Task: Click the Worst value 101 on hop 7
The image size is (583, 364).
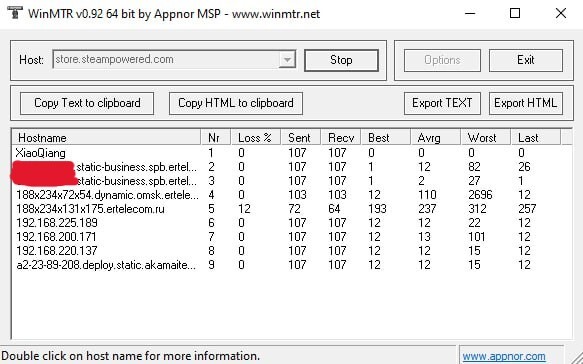Action: pyautogui.click(x=477, y=237)
